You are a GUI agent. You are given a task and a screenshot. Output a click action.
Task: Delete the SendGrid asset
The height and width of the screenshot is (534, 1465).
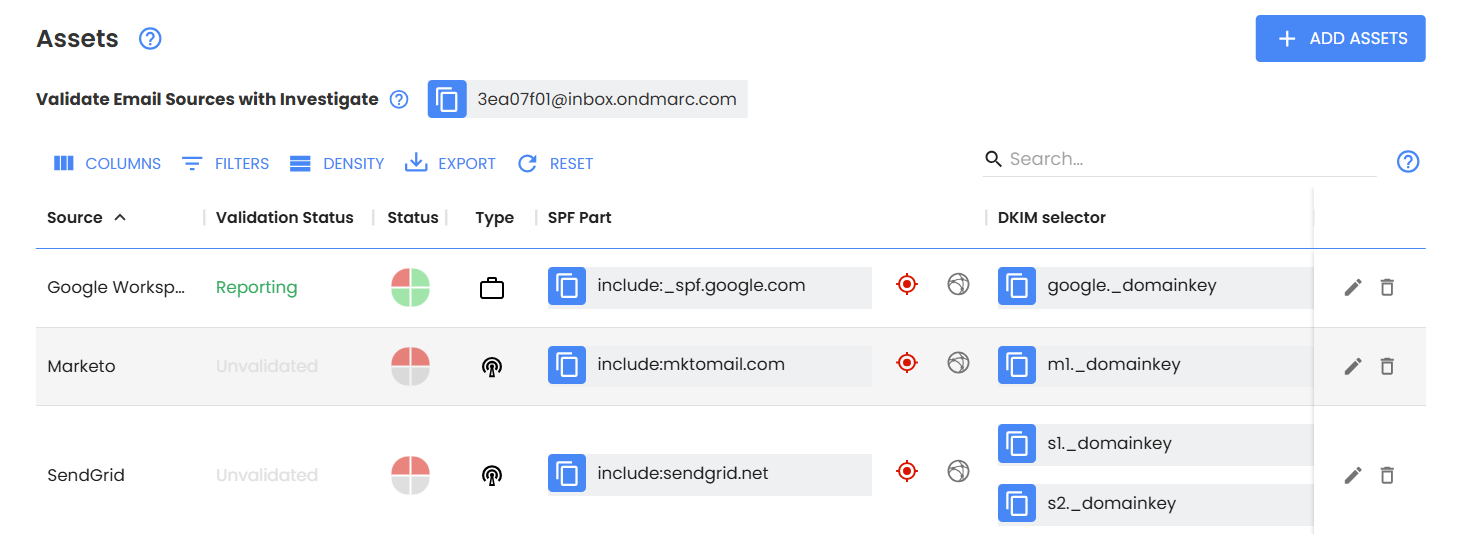click(x=1387, y=476)
